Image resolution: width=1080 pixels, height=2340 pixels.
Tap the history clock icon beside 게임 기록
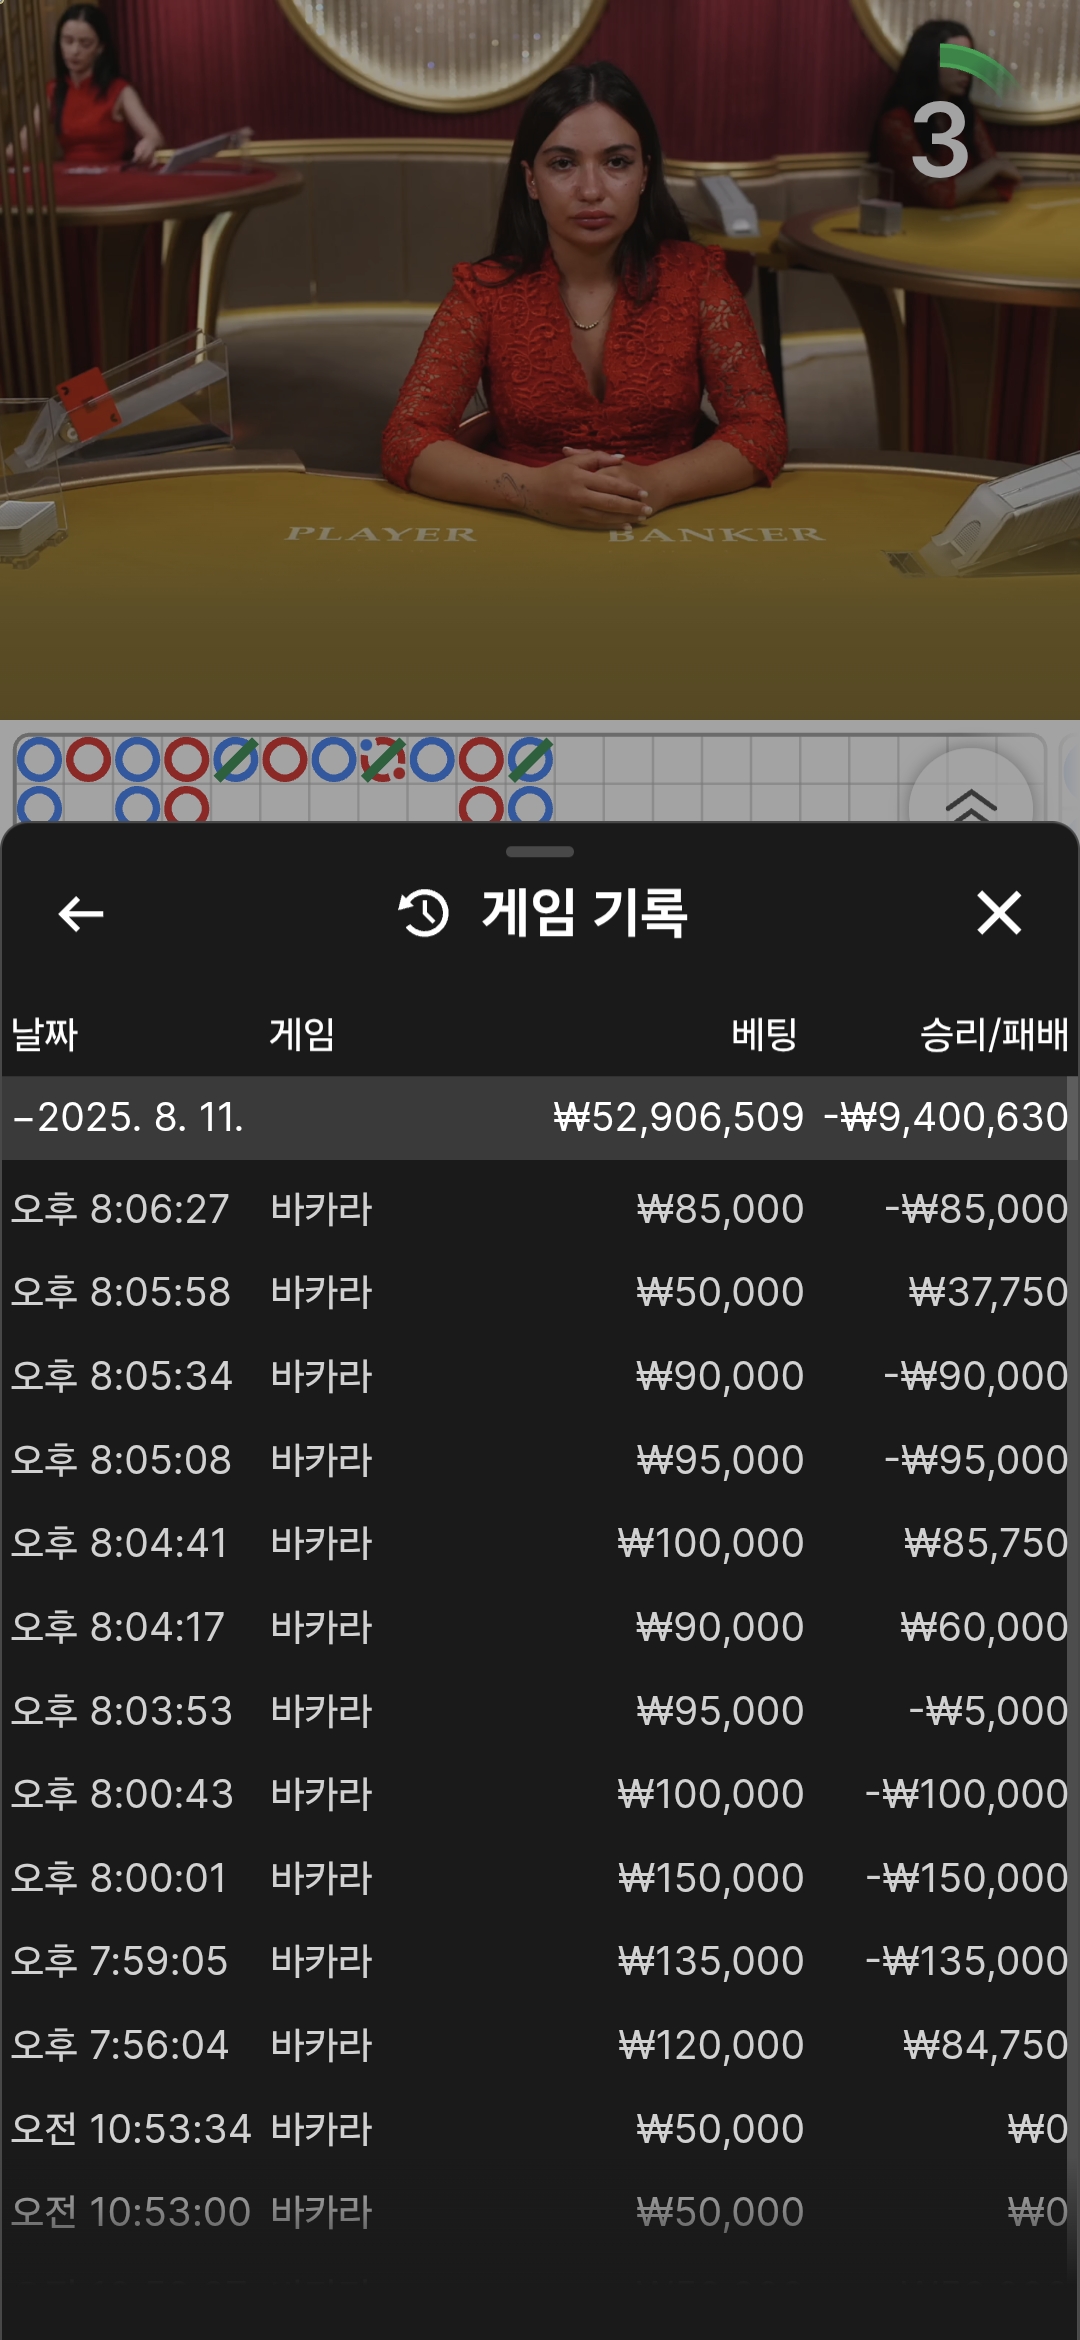pos(424,913)
